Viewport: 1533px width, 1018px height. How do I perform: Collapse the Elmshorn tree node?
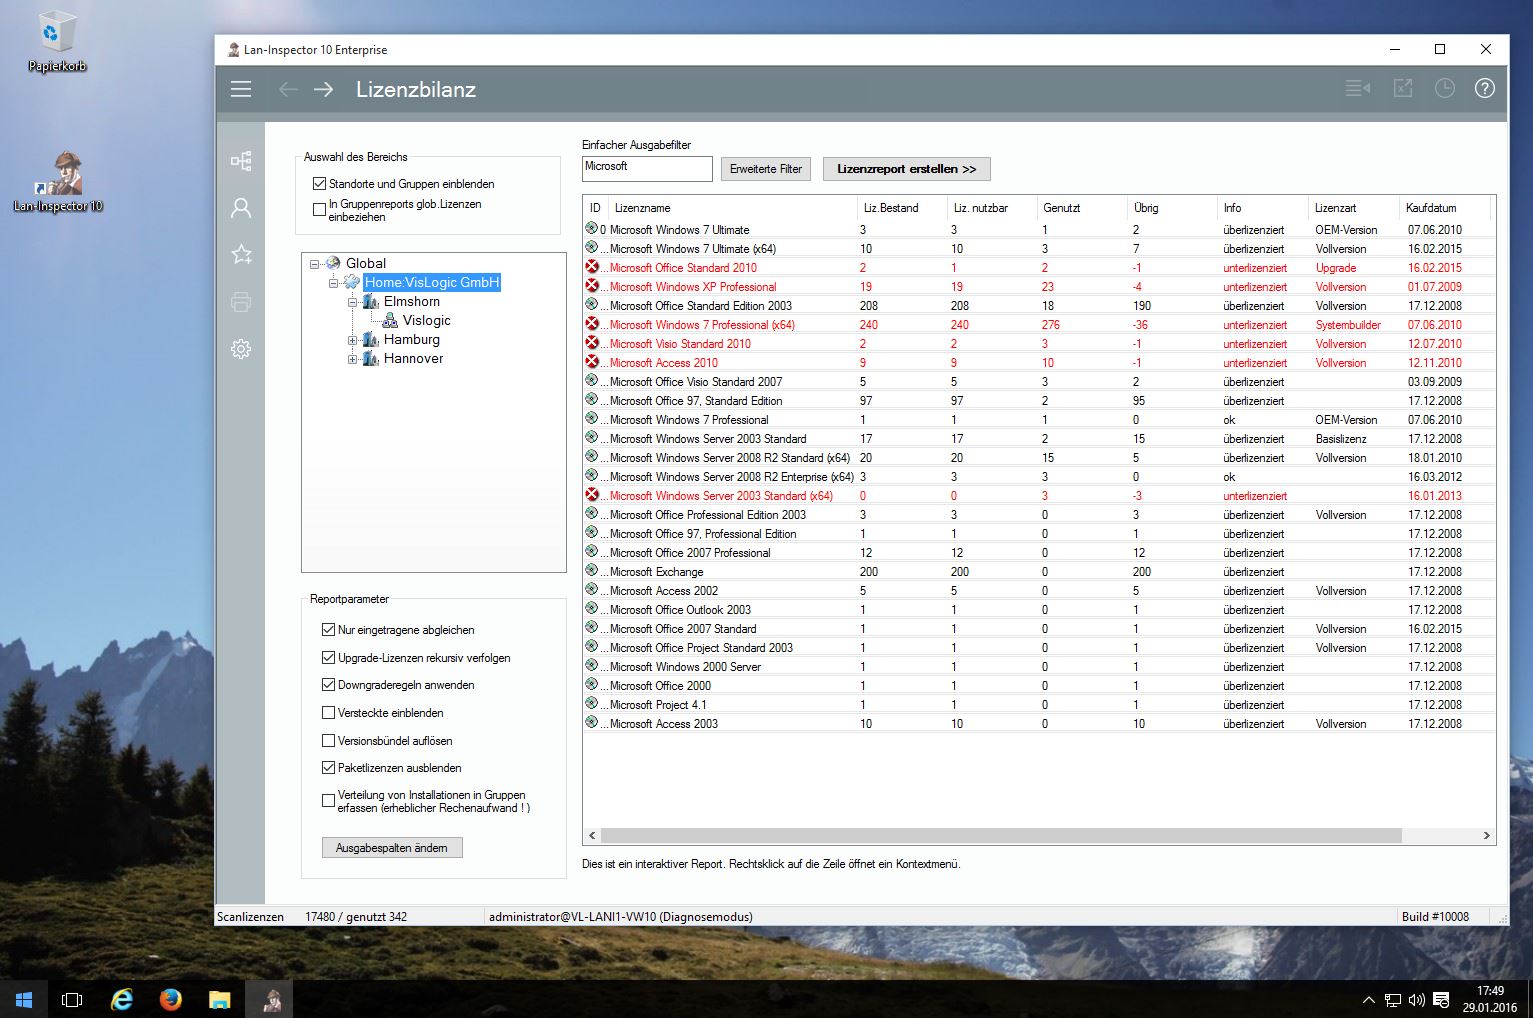(353, 302)
